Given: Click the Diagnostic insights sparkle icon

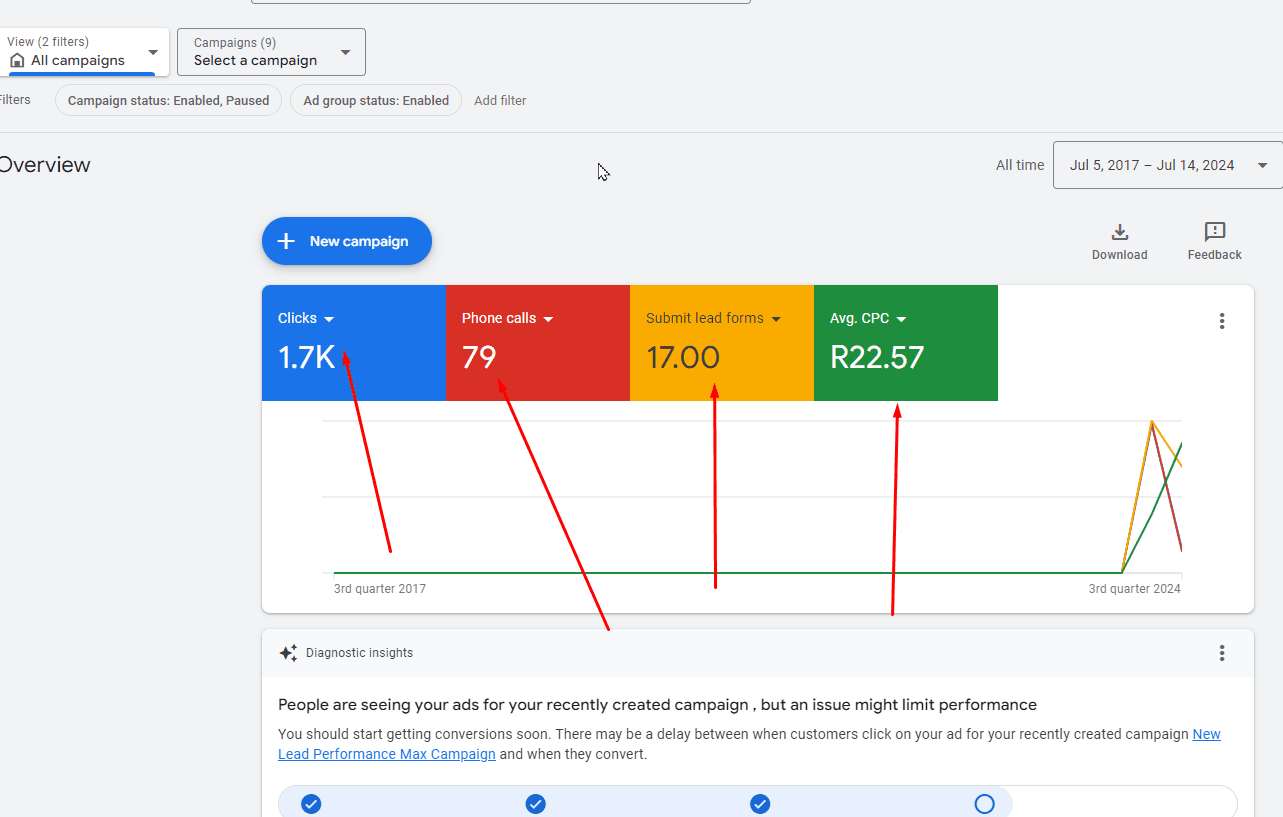Looking at the screenshot, I should [x=288, y=653].
